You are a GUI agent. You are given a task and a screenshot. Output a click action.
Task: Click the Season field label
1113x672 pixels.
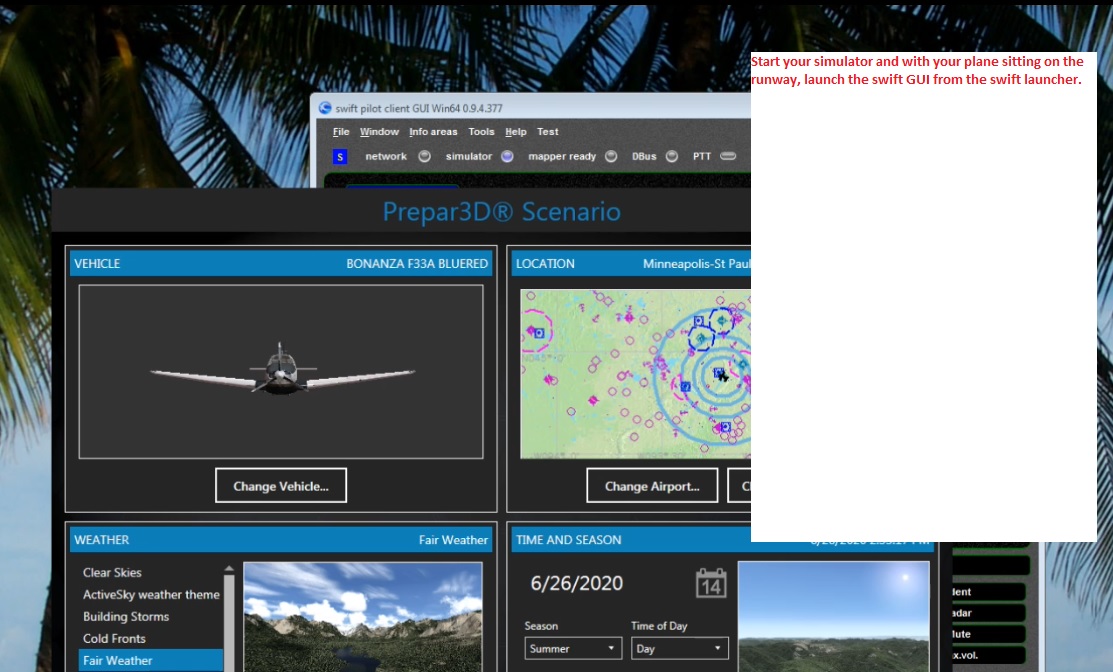coord(541,626)
